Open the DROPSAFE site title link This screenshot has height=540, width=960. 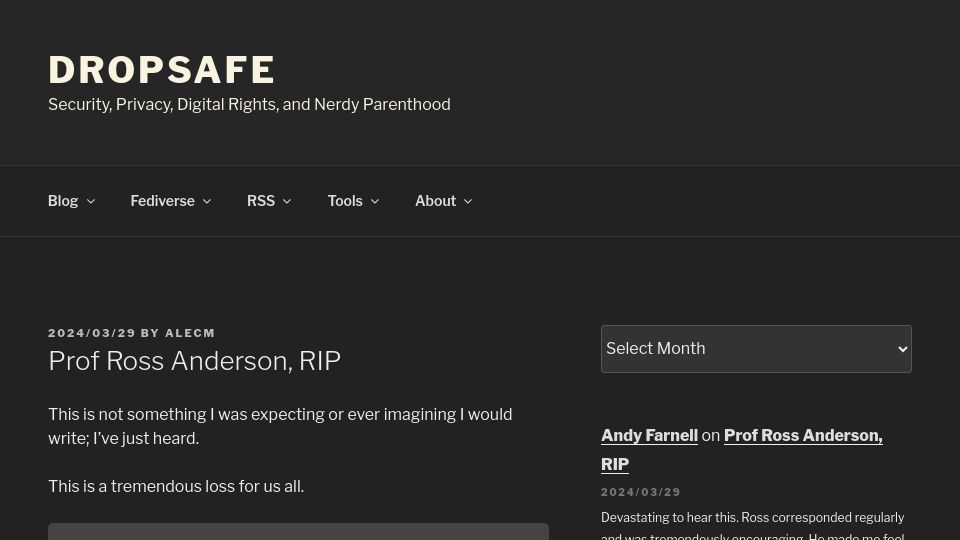(162, 70)
